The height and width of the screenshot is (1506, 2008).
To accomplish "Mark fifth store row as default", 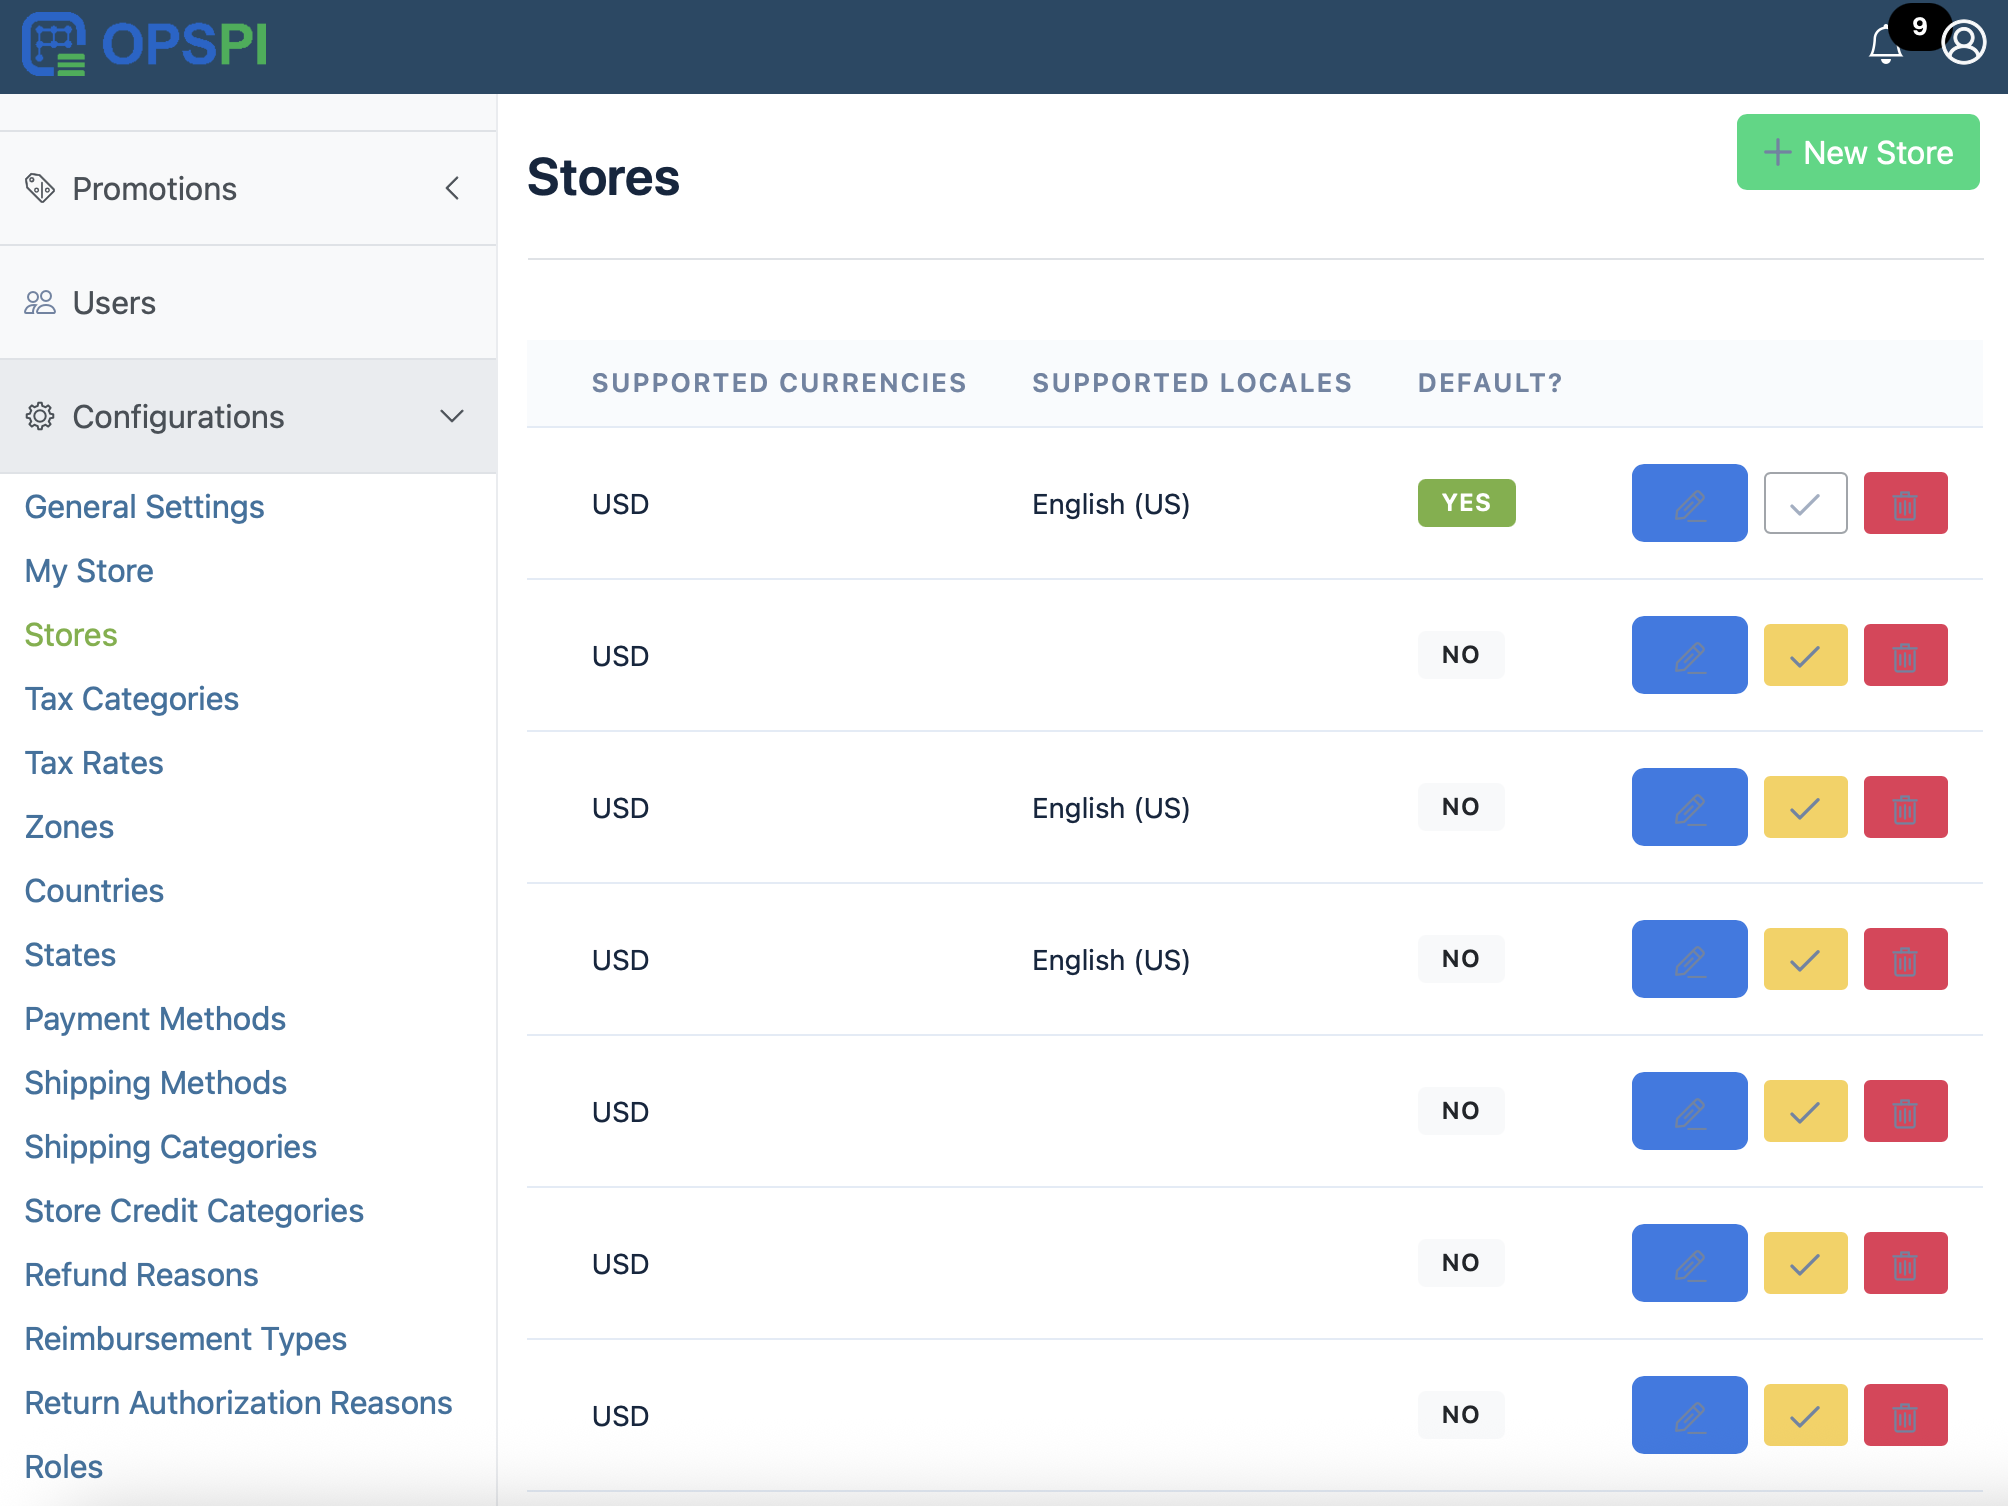I will pyautogui.click(x=1805, y=1111).
